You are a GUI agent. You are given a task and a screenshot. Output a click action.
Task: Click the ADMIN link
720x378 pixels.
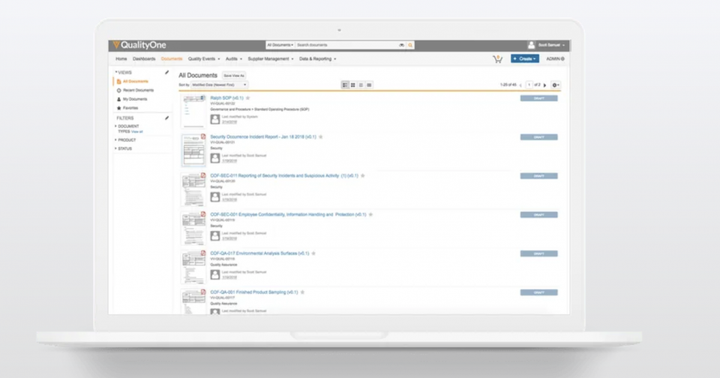pyautogui.click(x=555, y=59)
